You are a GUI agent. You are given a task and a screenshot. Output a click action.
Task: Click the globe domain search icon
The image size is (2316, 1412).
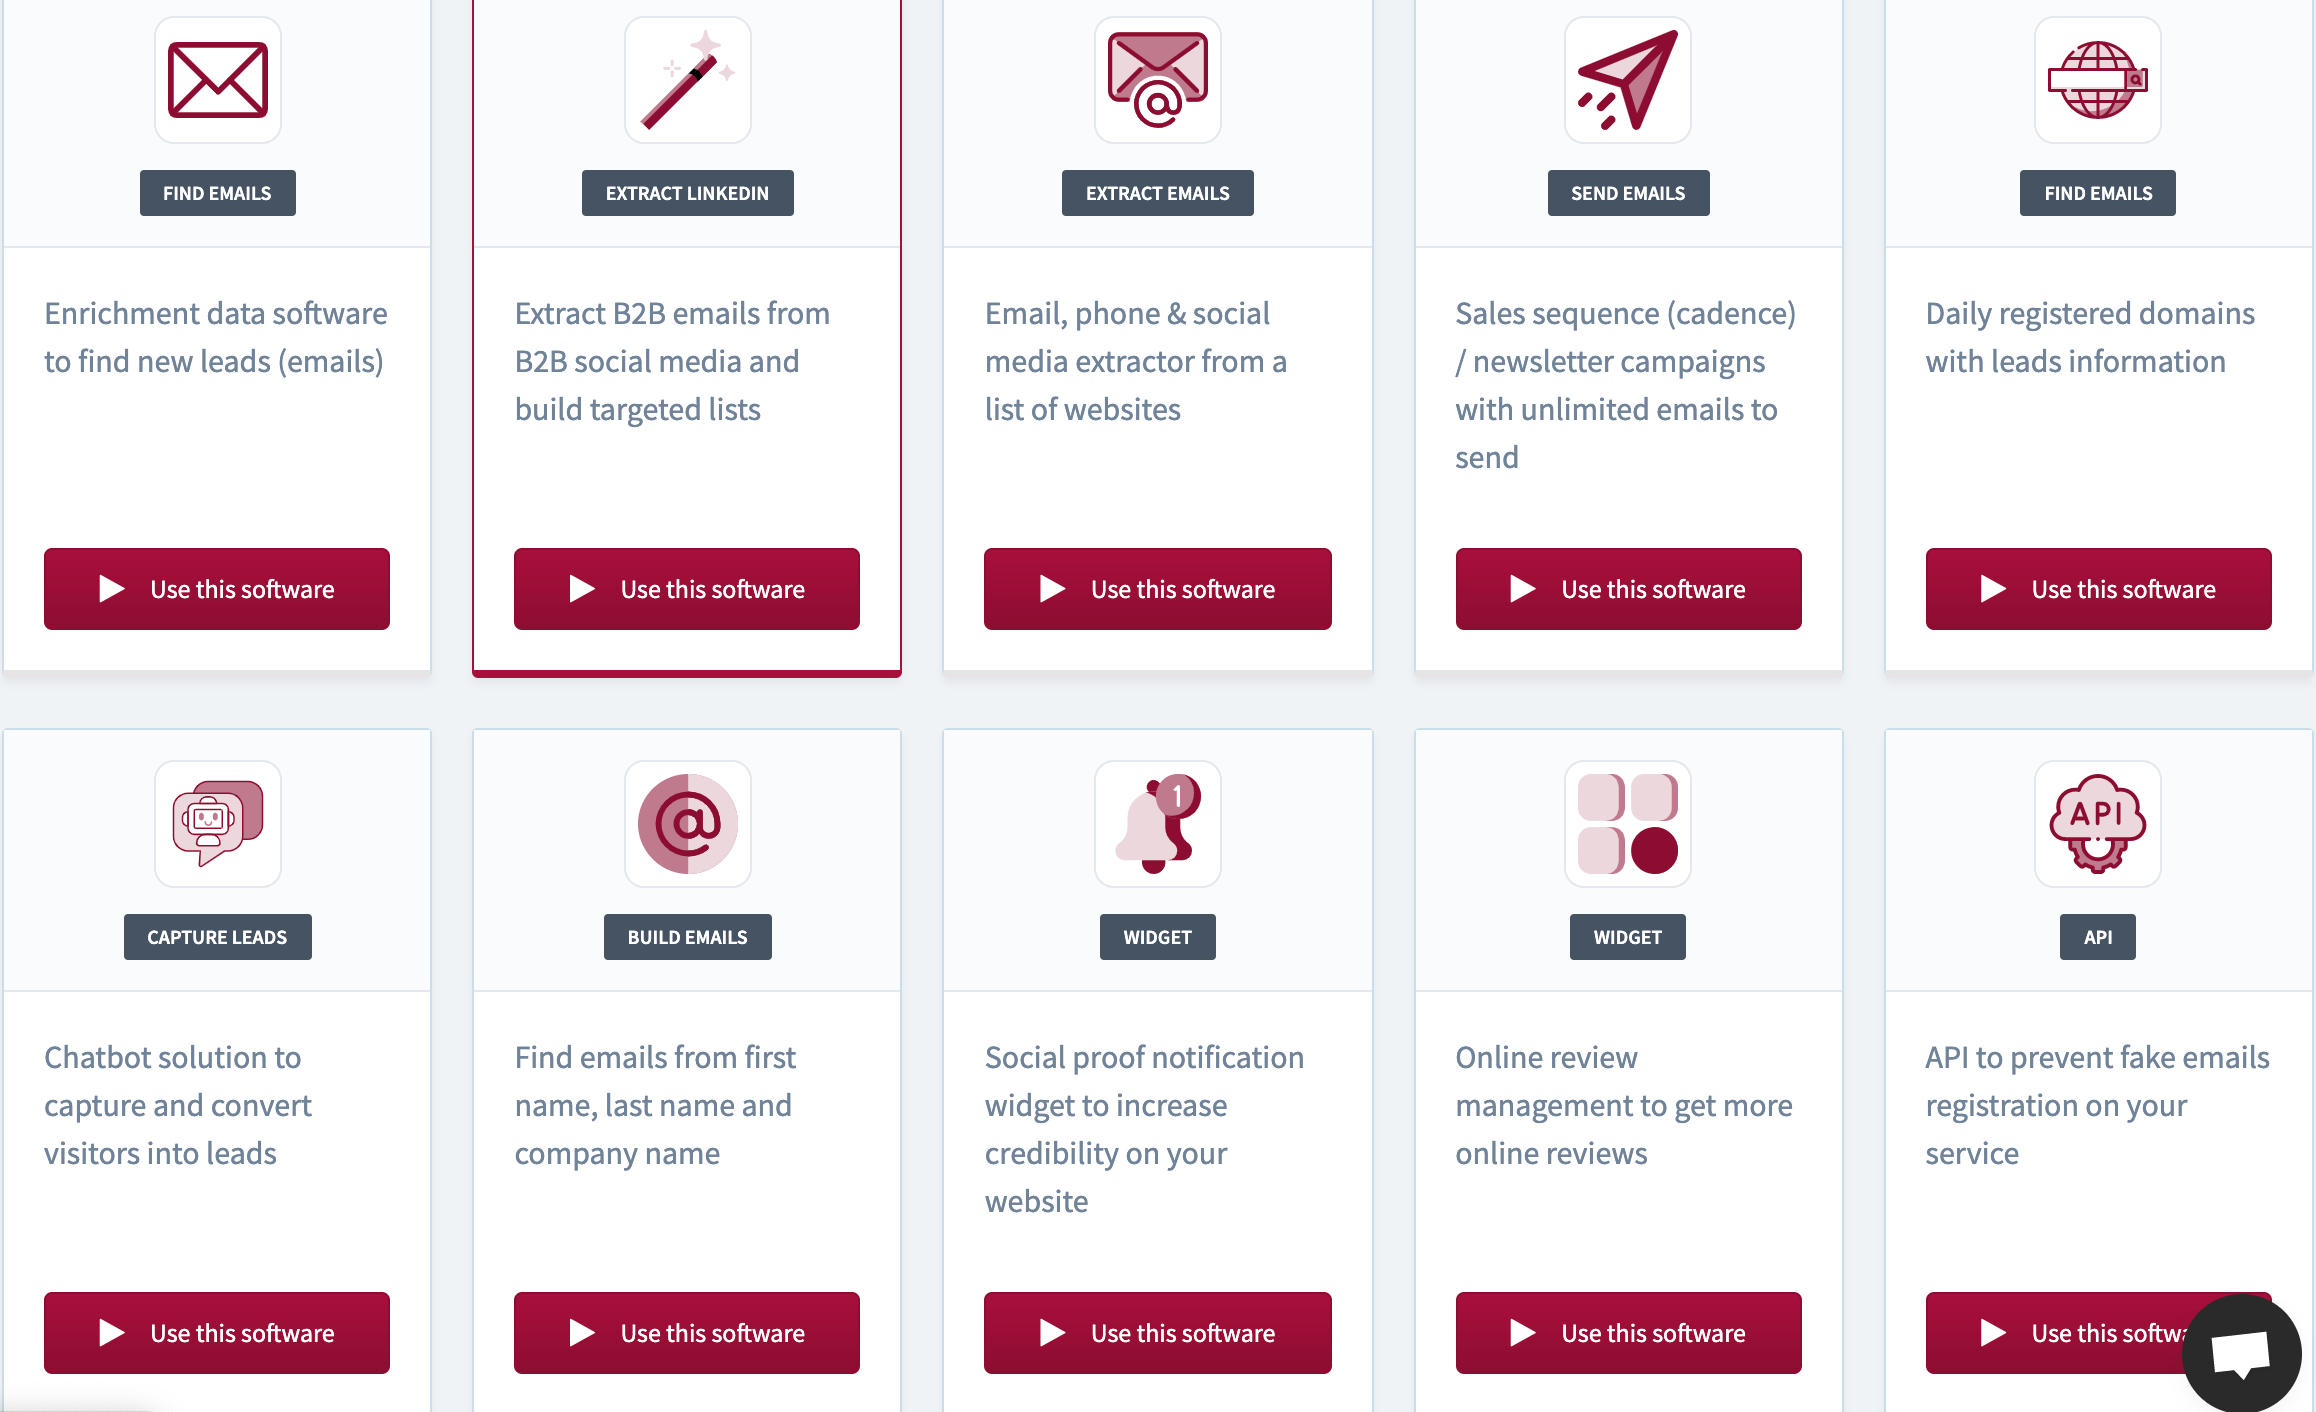coord(2098,80)
